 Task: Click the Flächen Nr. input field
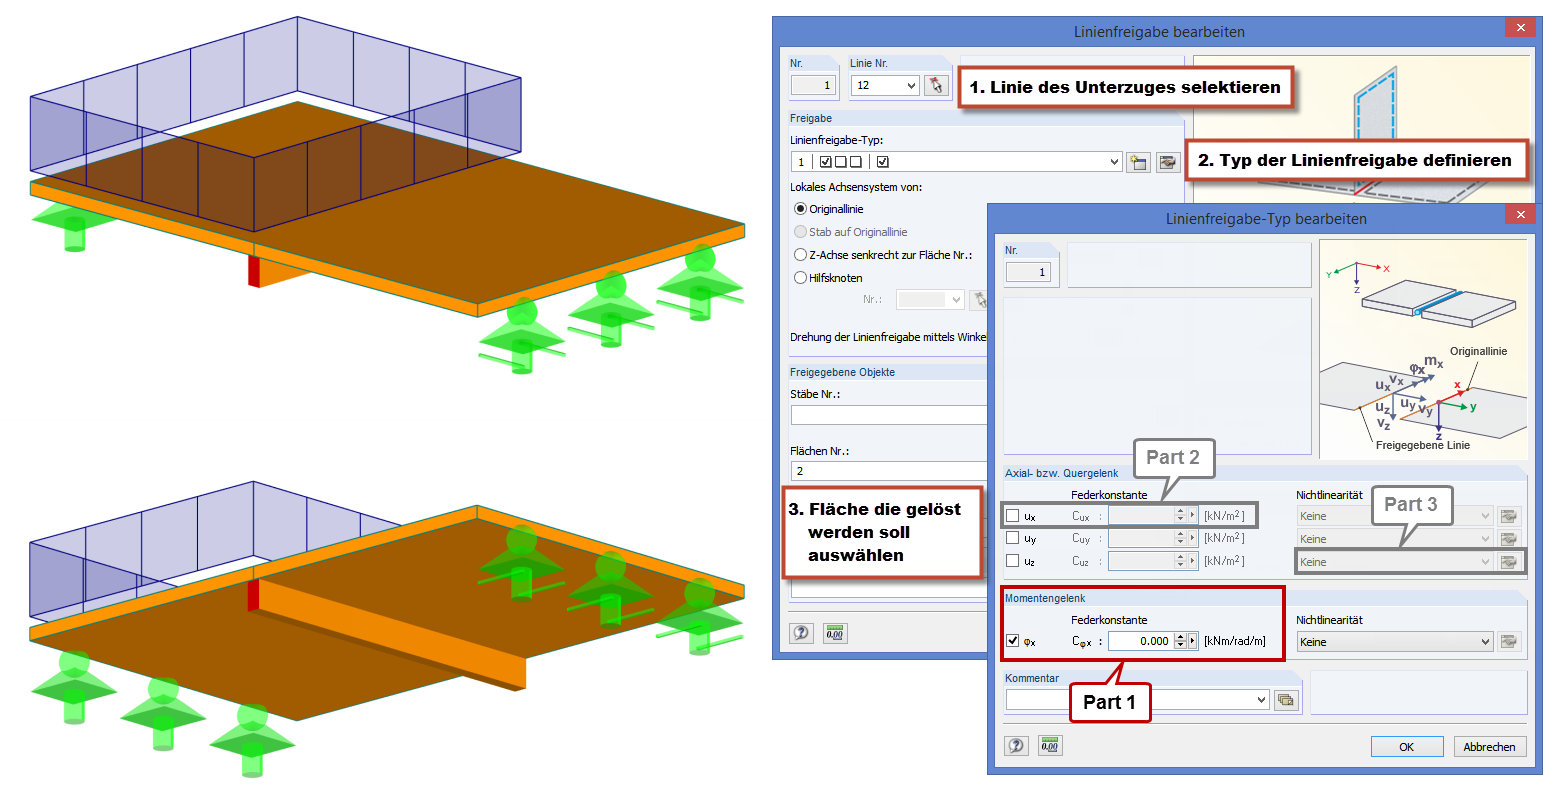click(888, 471)
